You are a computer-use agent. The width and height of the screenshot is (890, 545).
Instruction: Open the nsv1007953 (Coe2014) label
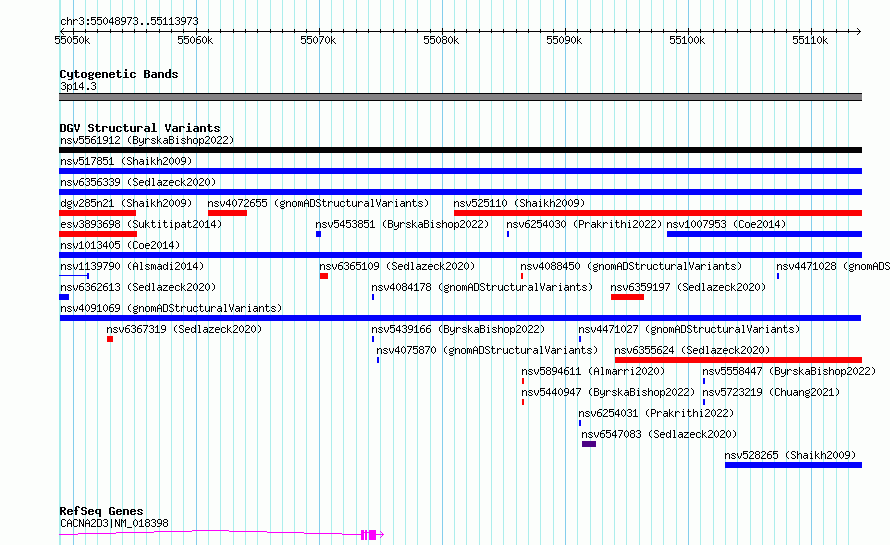click(726, 224)
